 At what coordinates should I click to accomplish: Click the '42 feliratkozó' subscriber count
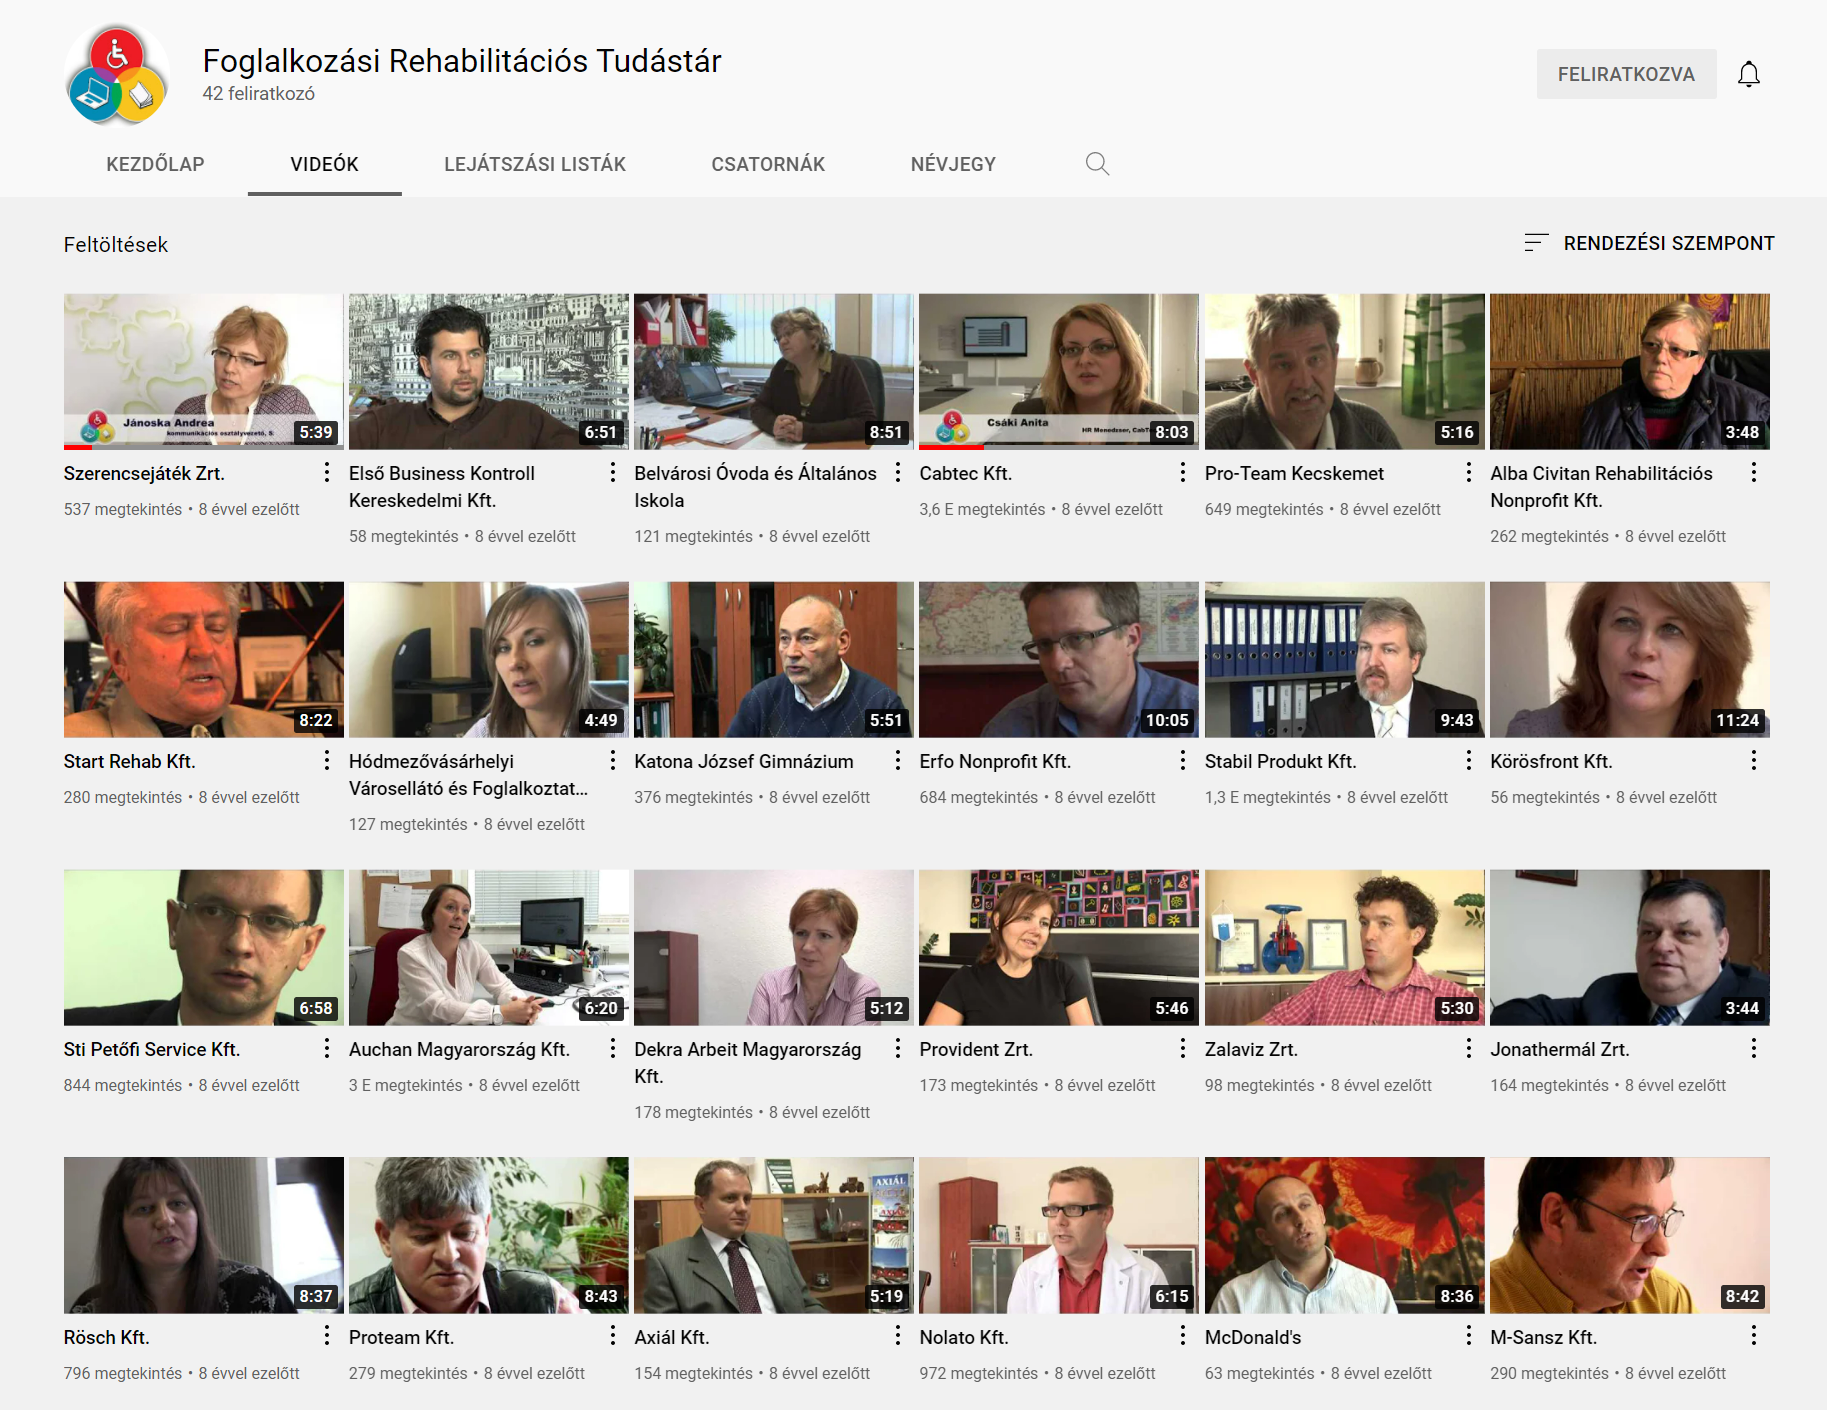[259, 93]
